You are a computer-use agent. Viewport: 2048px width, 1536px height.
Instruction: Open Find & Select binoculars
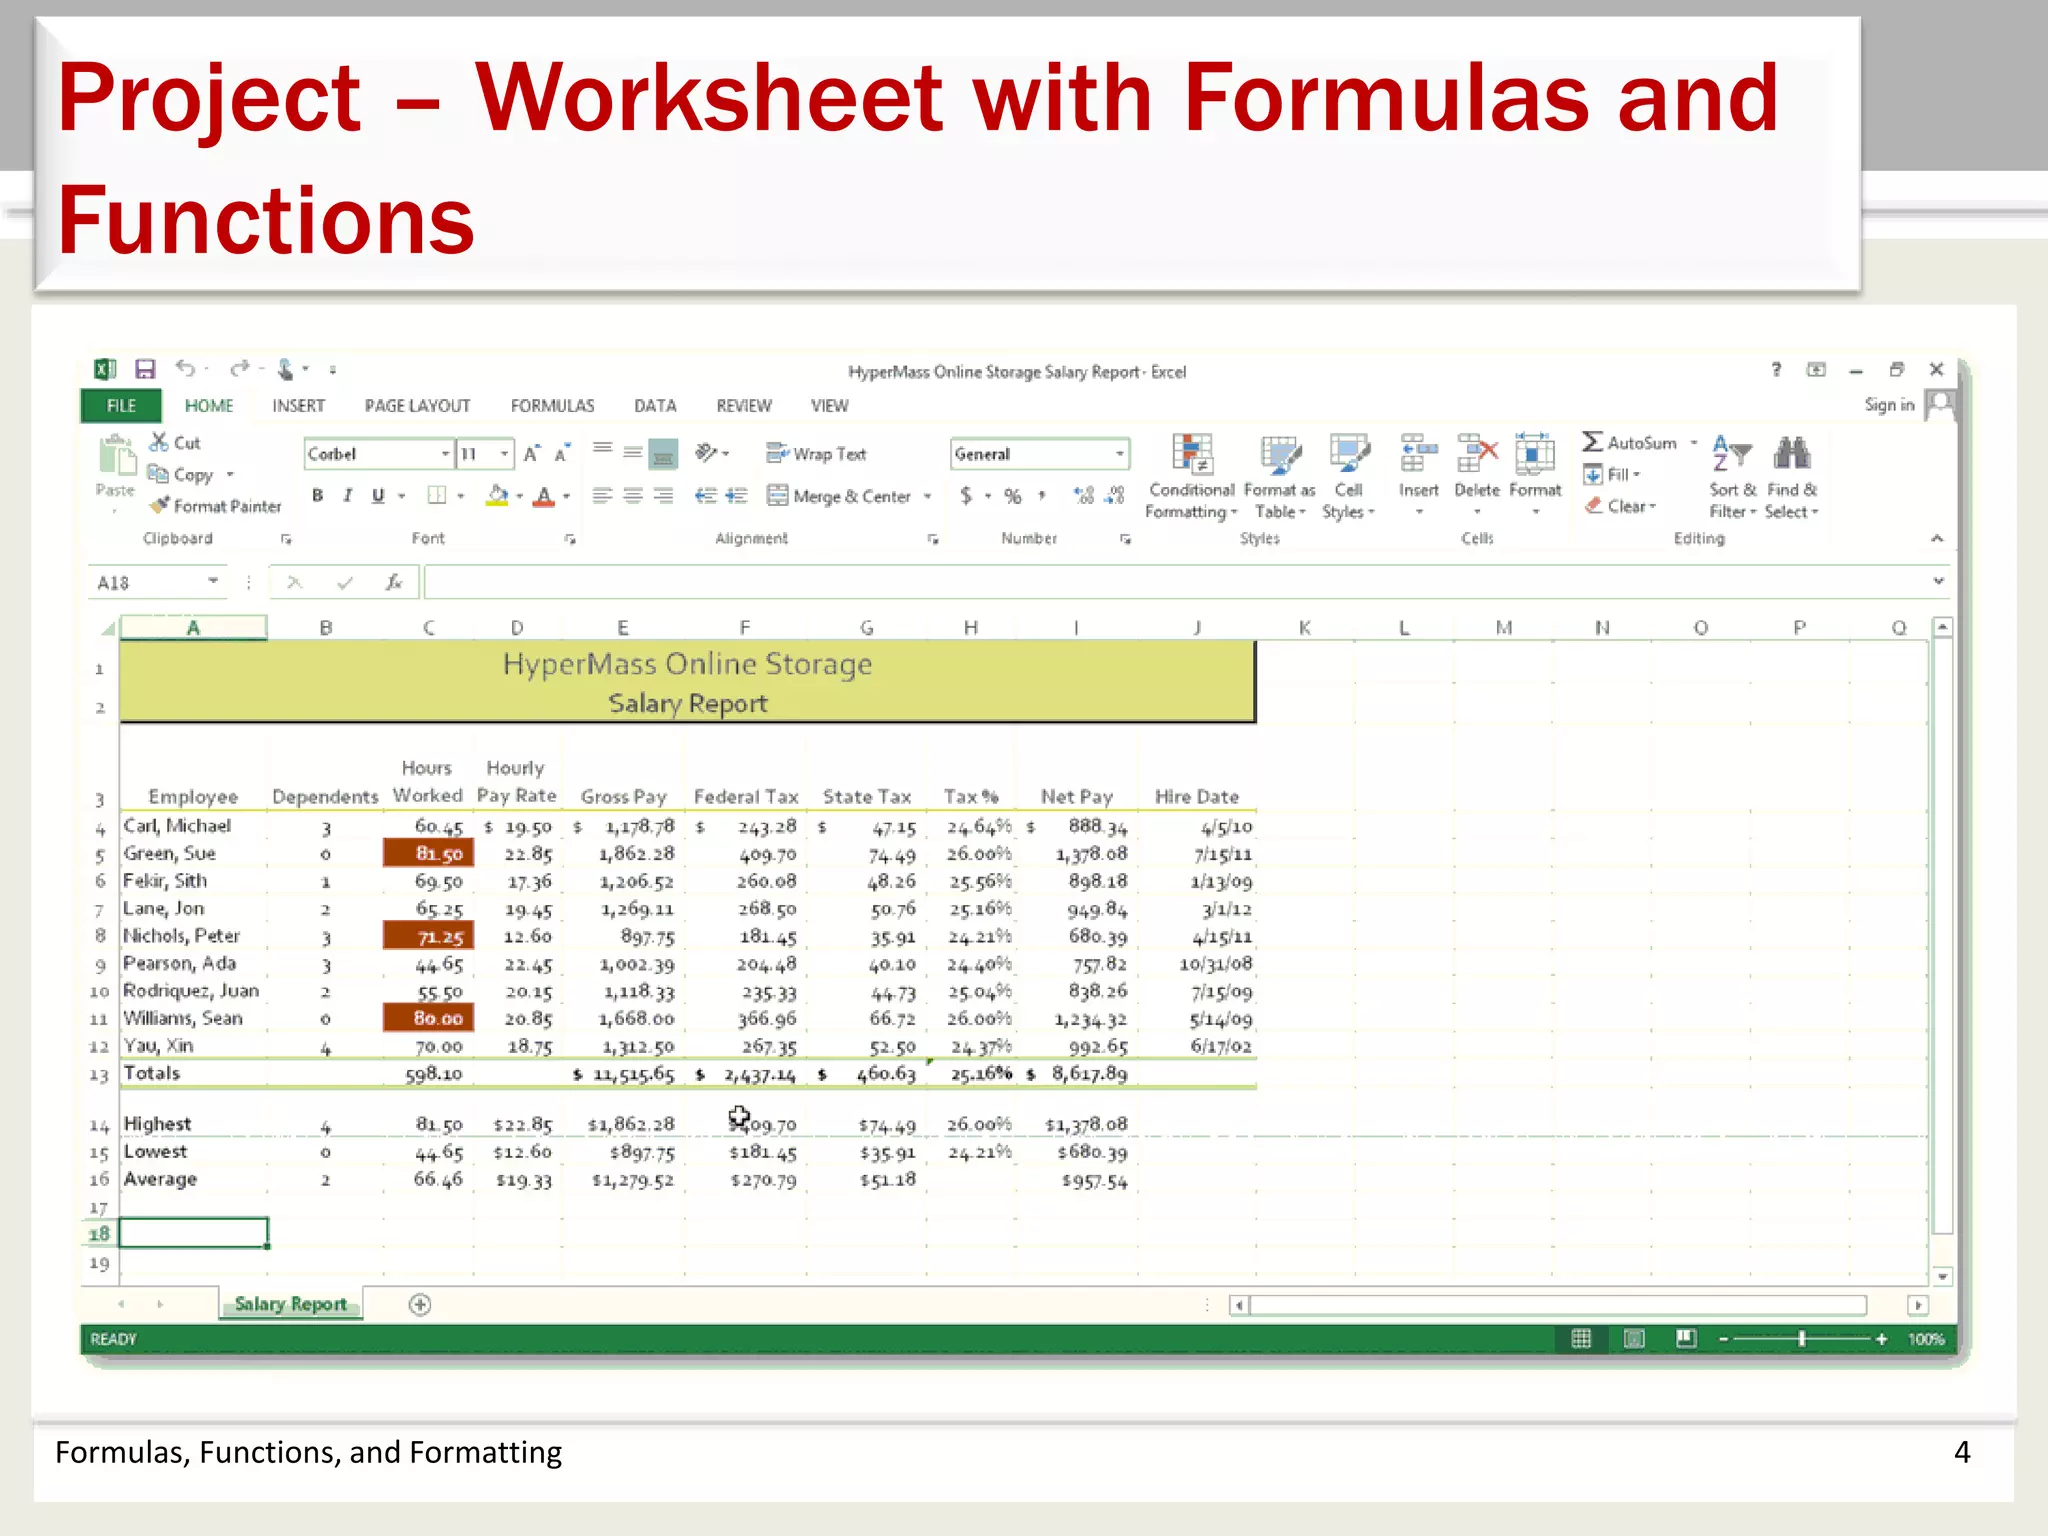(1792, 477)
